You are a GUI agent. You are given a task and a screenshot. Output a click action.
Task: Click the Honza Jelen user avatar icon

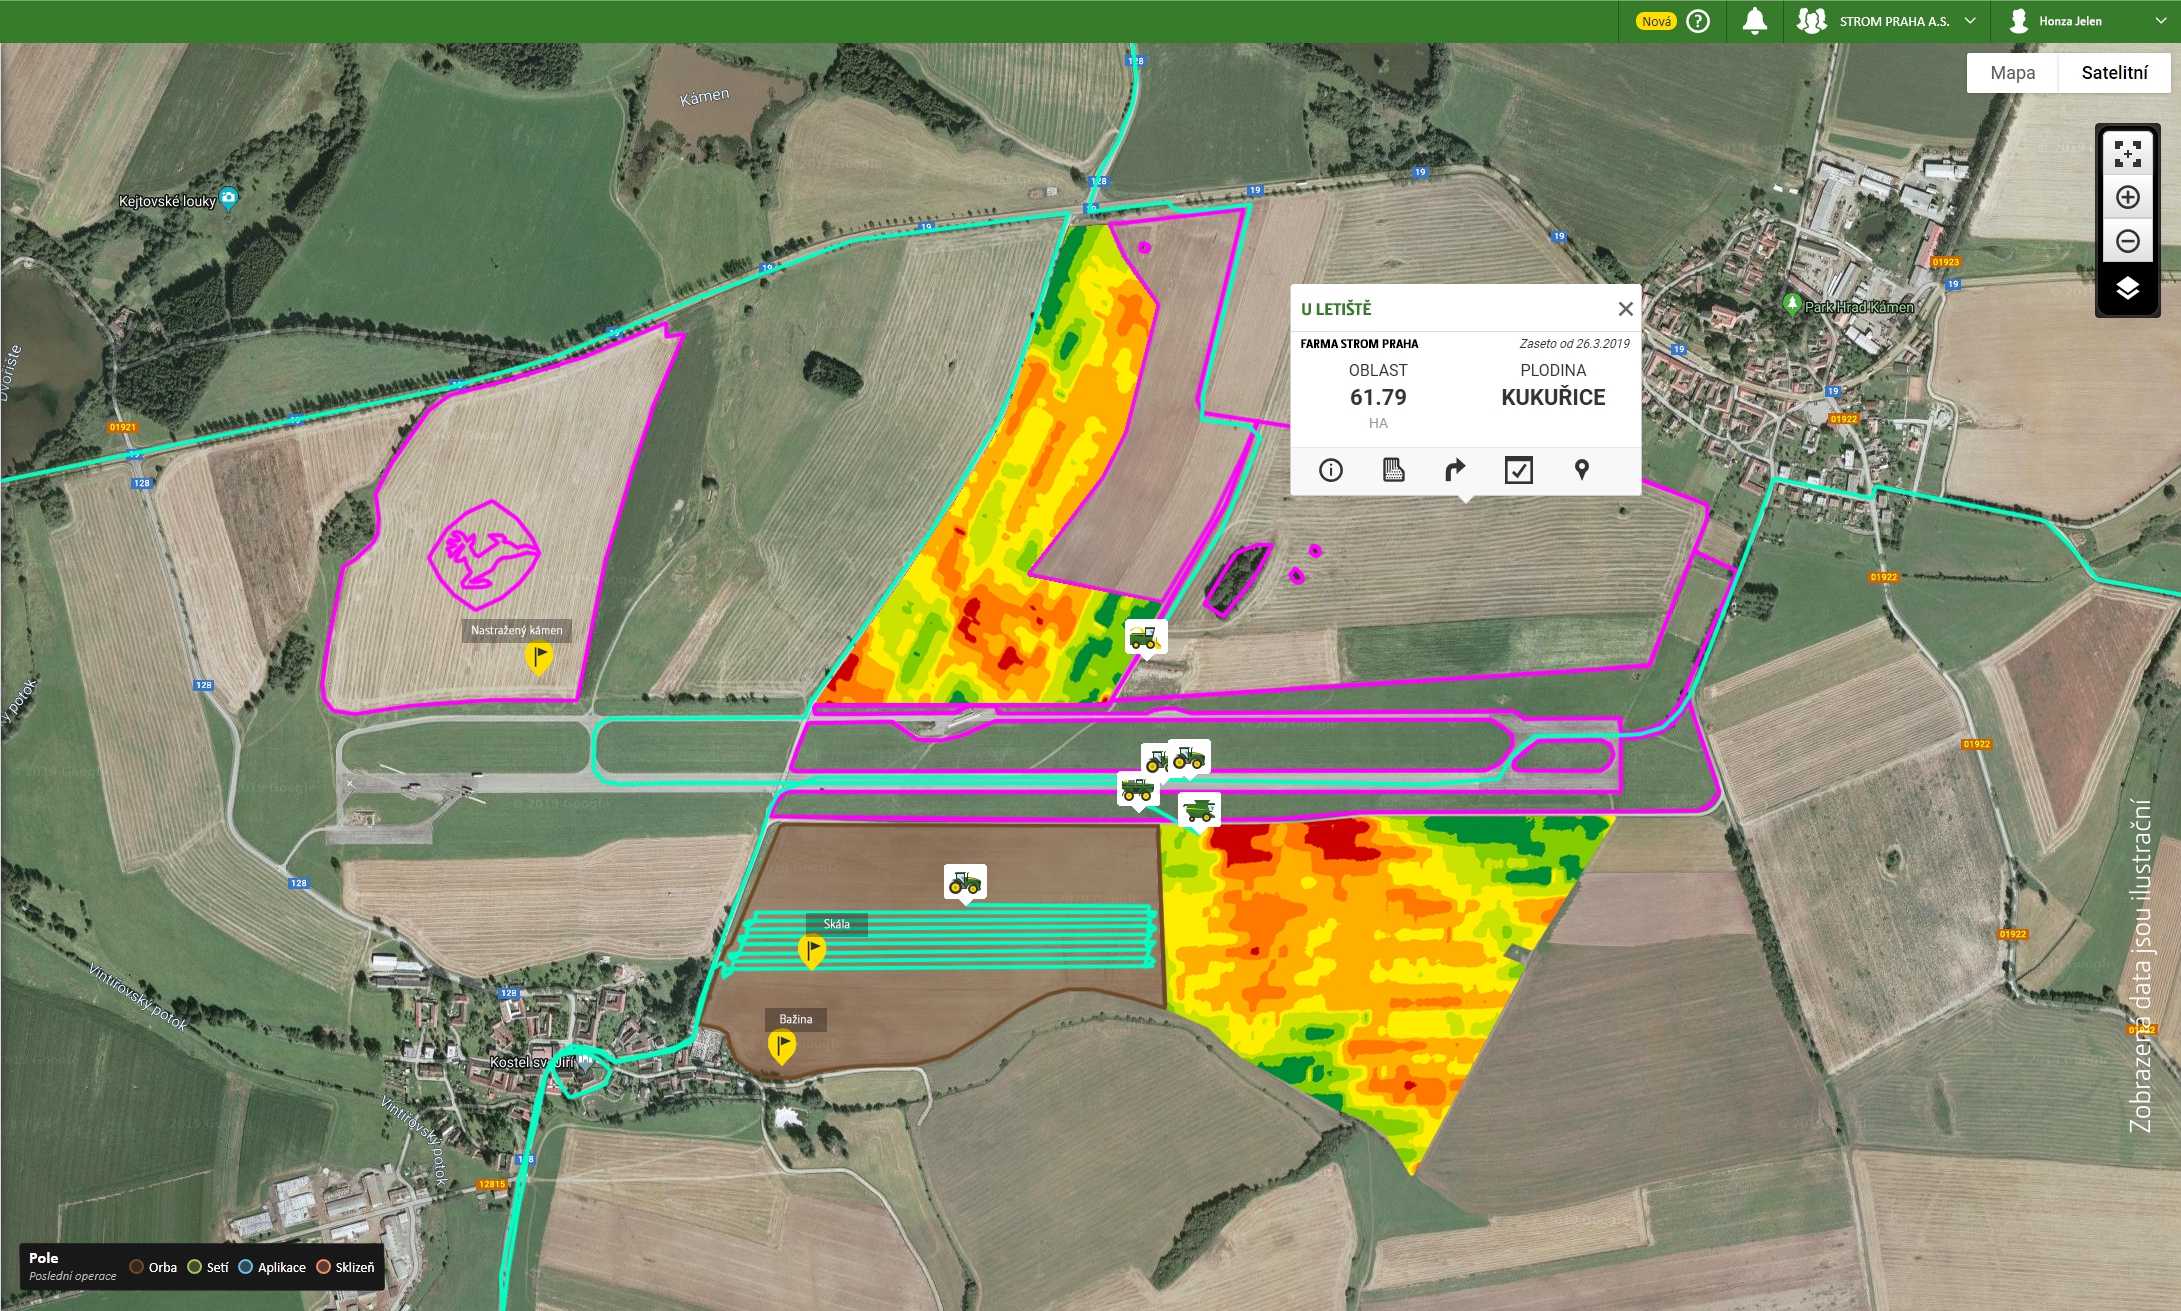tap(2018, 21)
